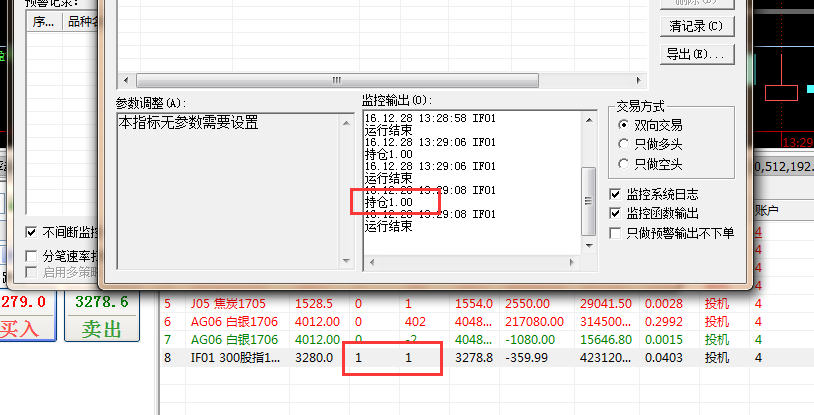Click the 监控输出 vertical scrollbar thumb
This screenshot has width=814, height=415.
pyautogui.click(x=588, y=200)
